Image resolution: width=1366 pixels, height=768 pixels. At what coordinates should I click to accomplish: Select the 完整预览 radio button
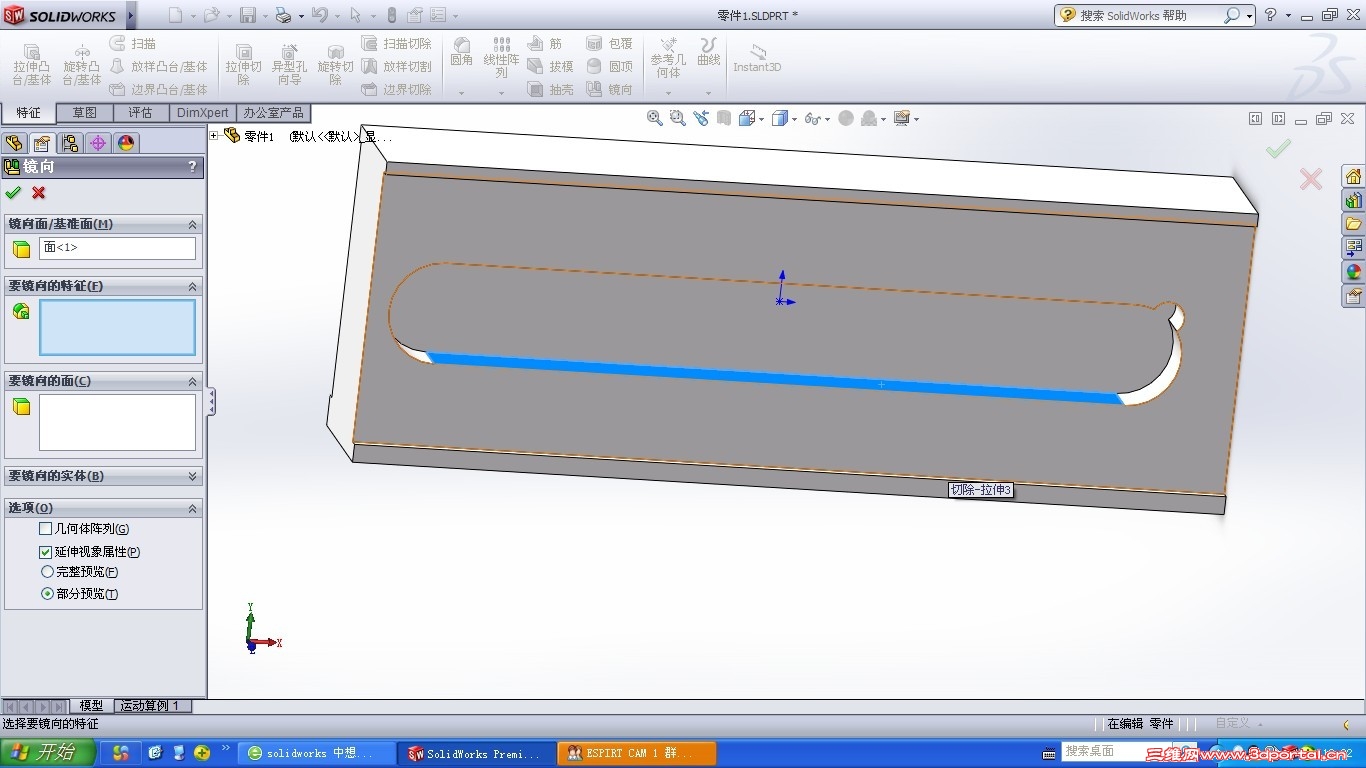(47, 572)
